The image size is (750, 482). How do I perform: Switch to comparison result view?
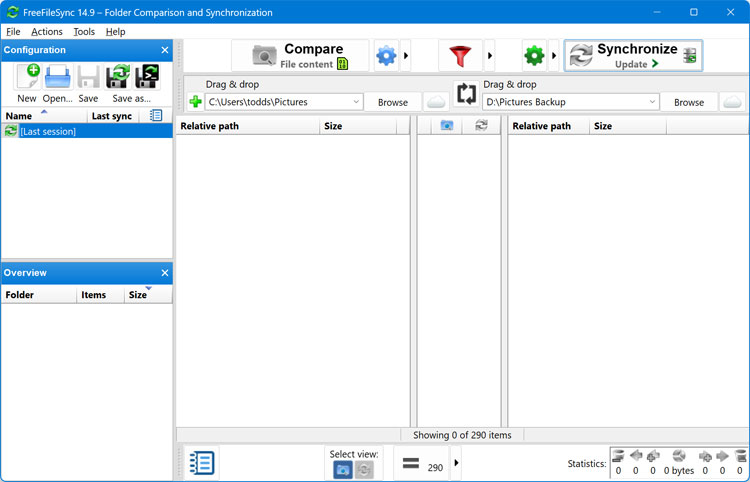343,470
